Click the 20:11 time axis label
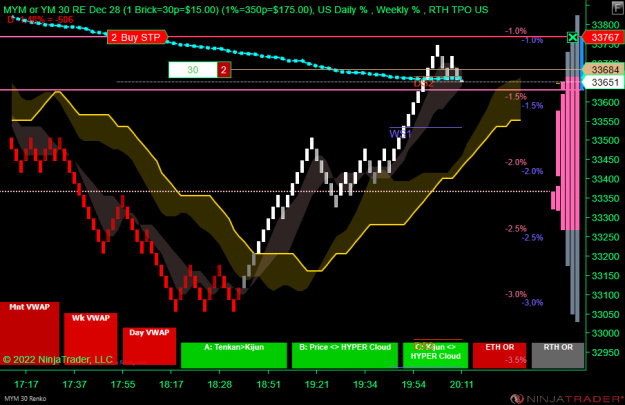The height and width of the screenshot is (405, 625). 462,385
